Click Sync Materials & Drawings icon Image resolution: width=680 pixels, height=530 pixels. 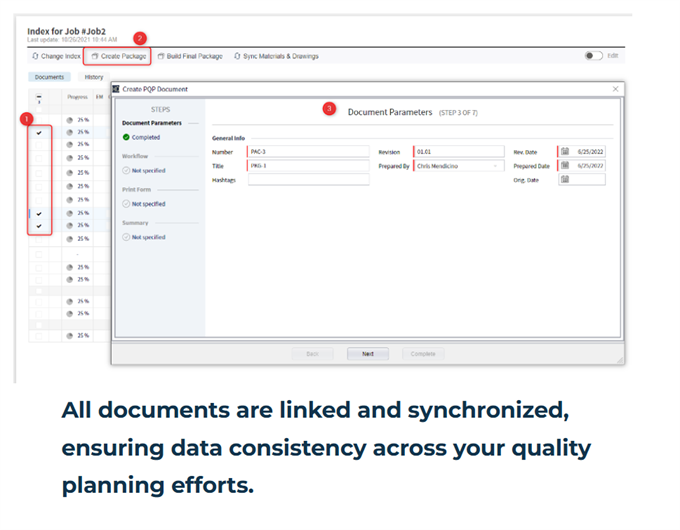point(237,57)
